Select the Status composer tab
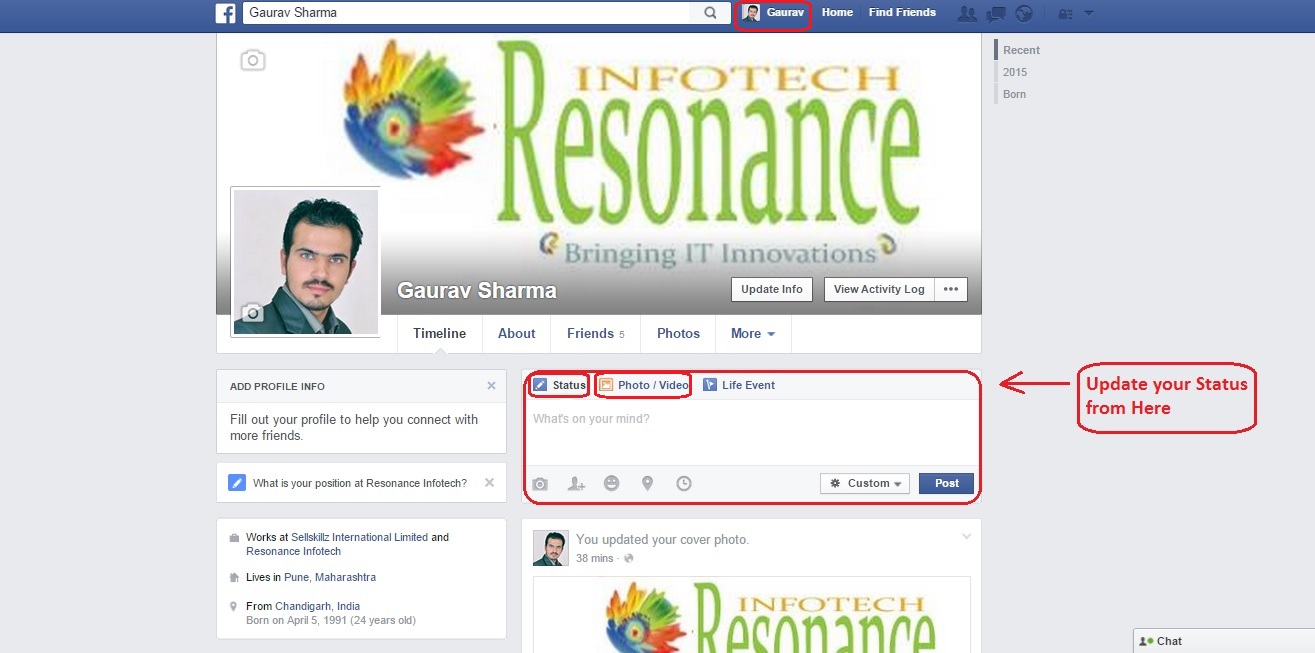The height and width of the screenshot is (653, 1315). pos(559,385)
